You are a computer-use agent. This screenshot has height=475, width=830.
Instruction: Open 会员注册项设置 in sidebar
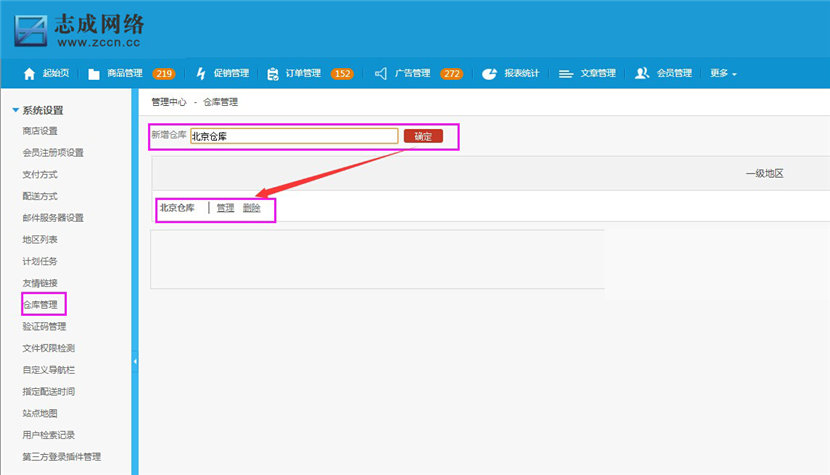click(53, 153)
